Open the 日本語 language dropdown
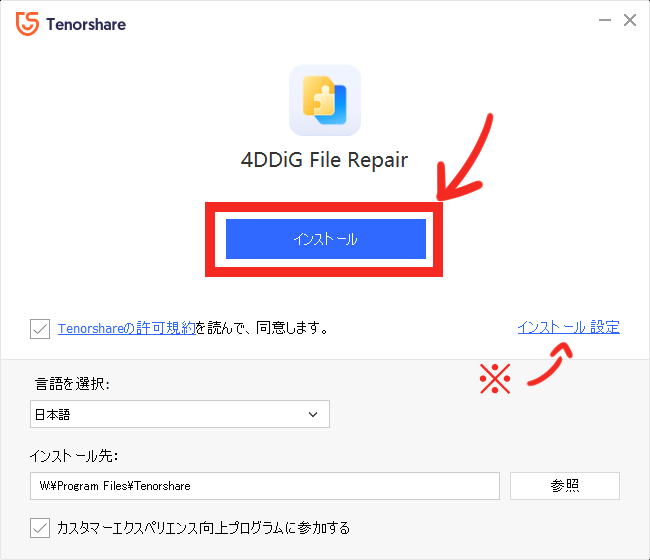Screen dimensions: 650x560 click(x=179, y=414)
